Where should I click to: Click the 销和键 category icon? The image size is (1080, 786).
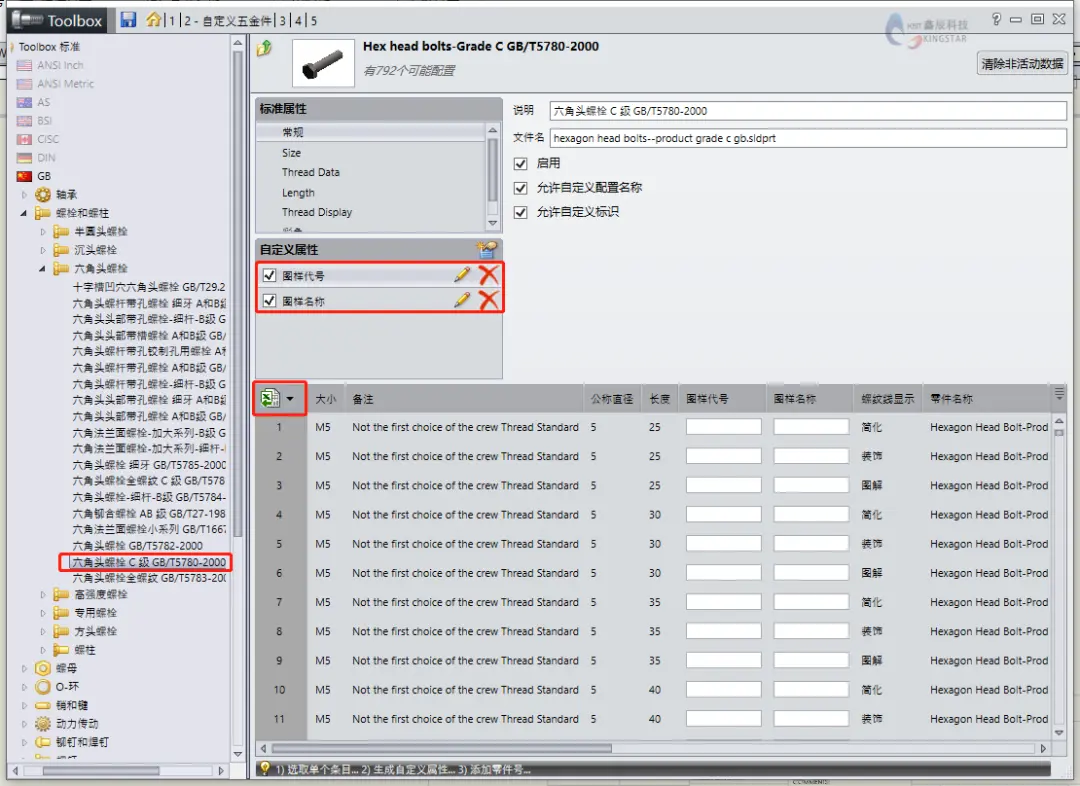tap(43, 705)
